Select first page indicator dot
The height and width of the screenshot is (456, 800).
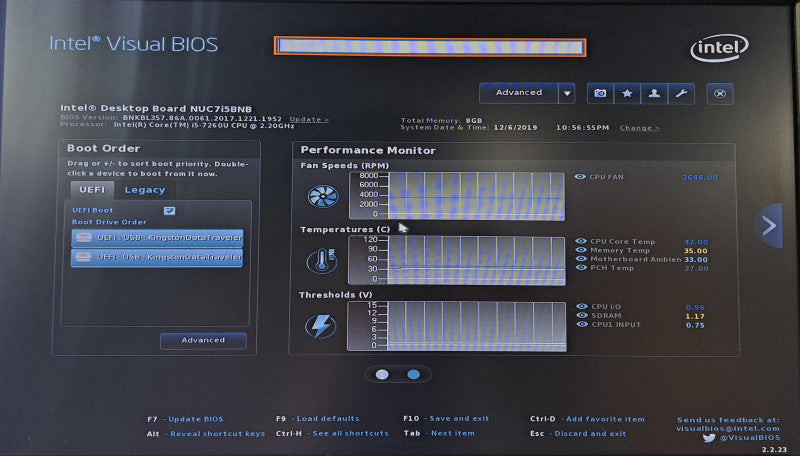(x=382, y=374)
